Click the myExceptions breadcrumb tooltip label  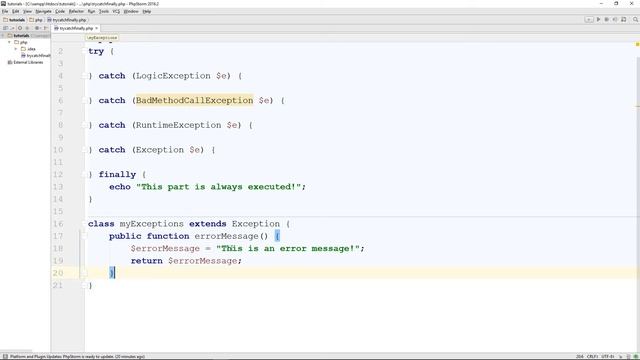(102, 38)
